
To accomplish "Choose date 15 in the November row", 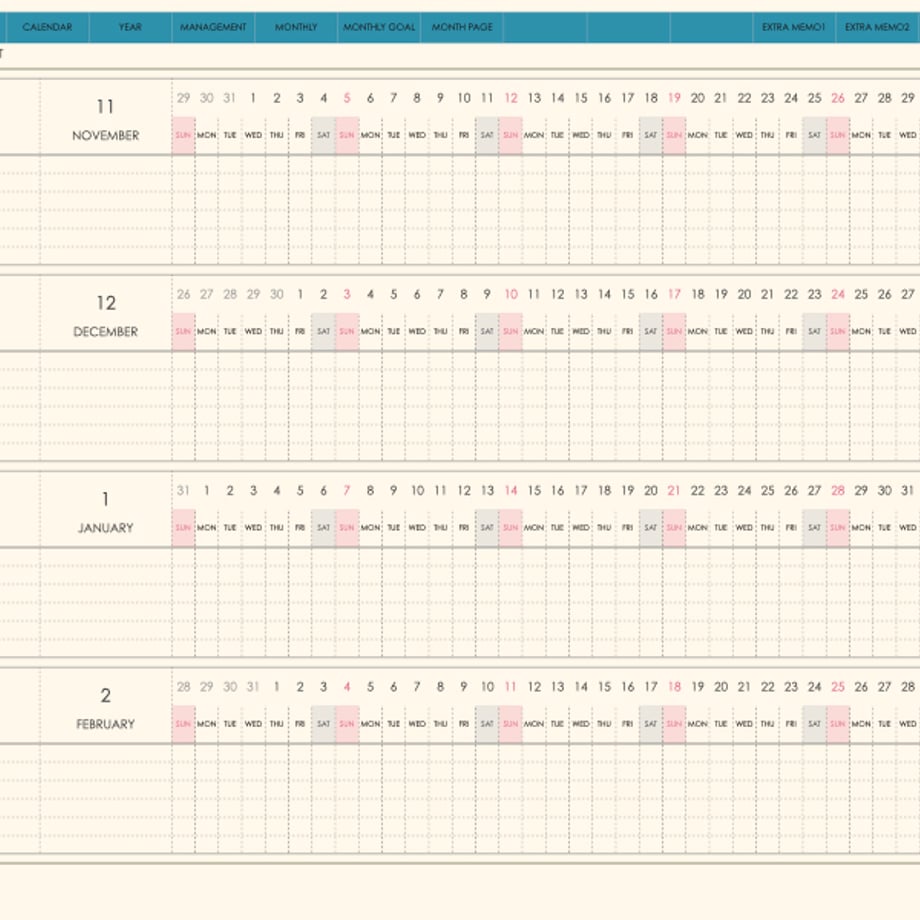I will pyautogui.click(x=581, y=98).
